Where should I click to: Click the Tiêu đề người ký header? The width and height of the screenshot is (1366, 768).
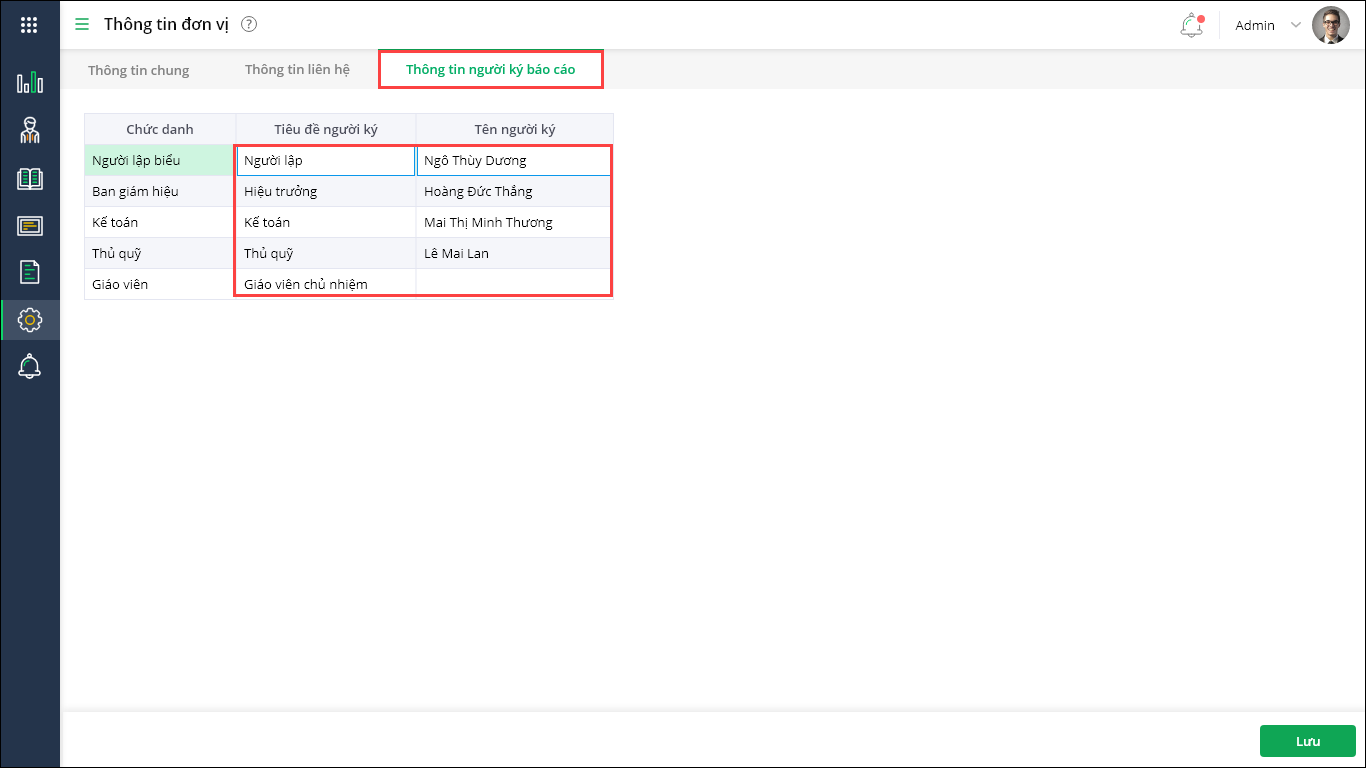[326, 129]
